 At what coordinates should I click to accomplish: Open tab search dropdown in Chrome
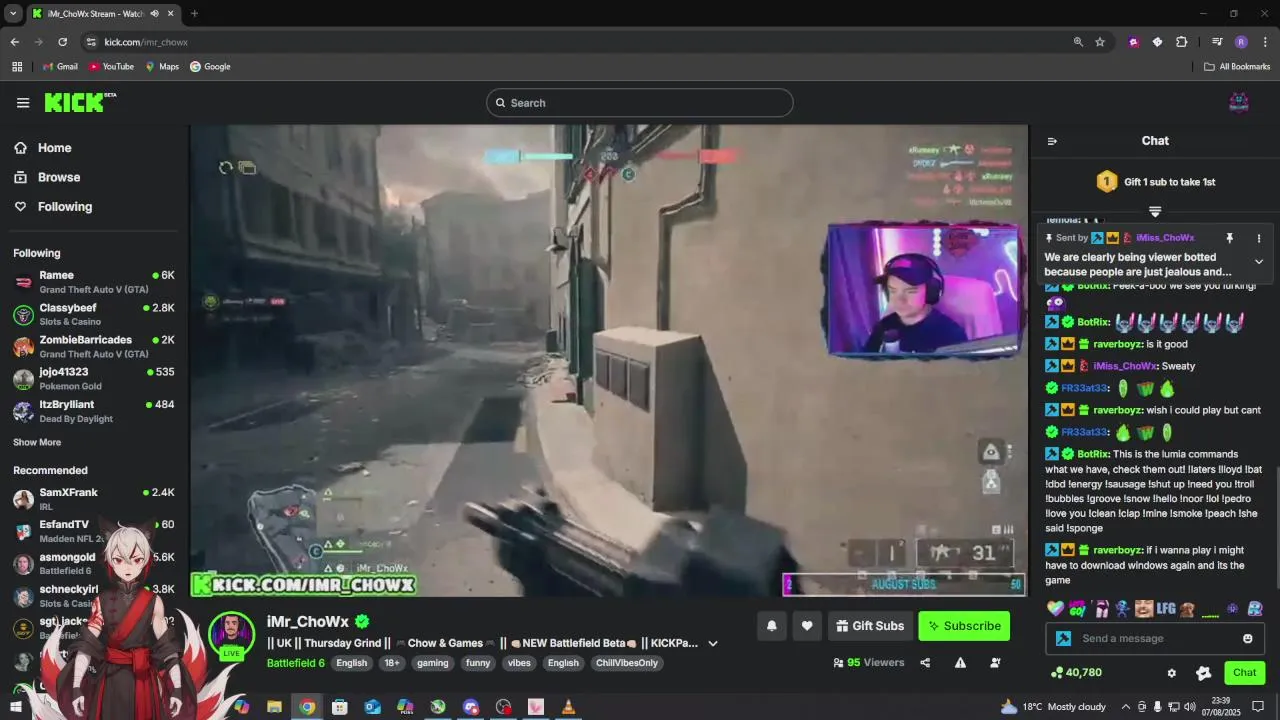13,14
